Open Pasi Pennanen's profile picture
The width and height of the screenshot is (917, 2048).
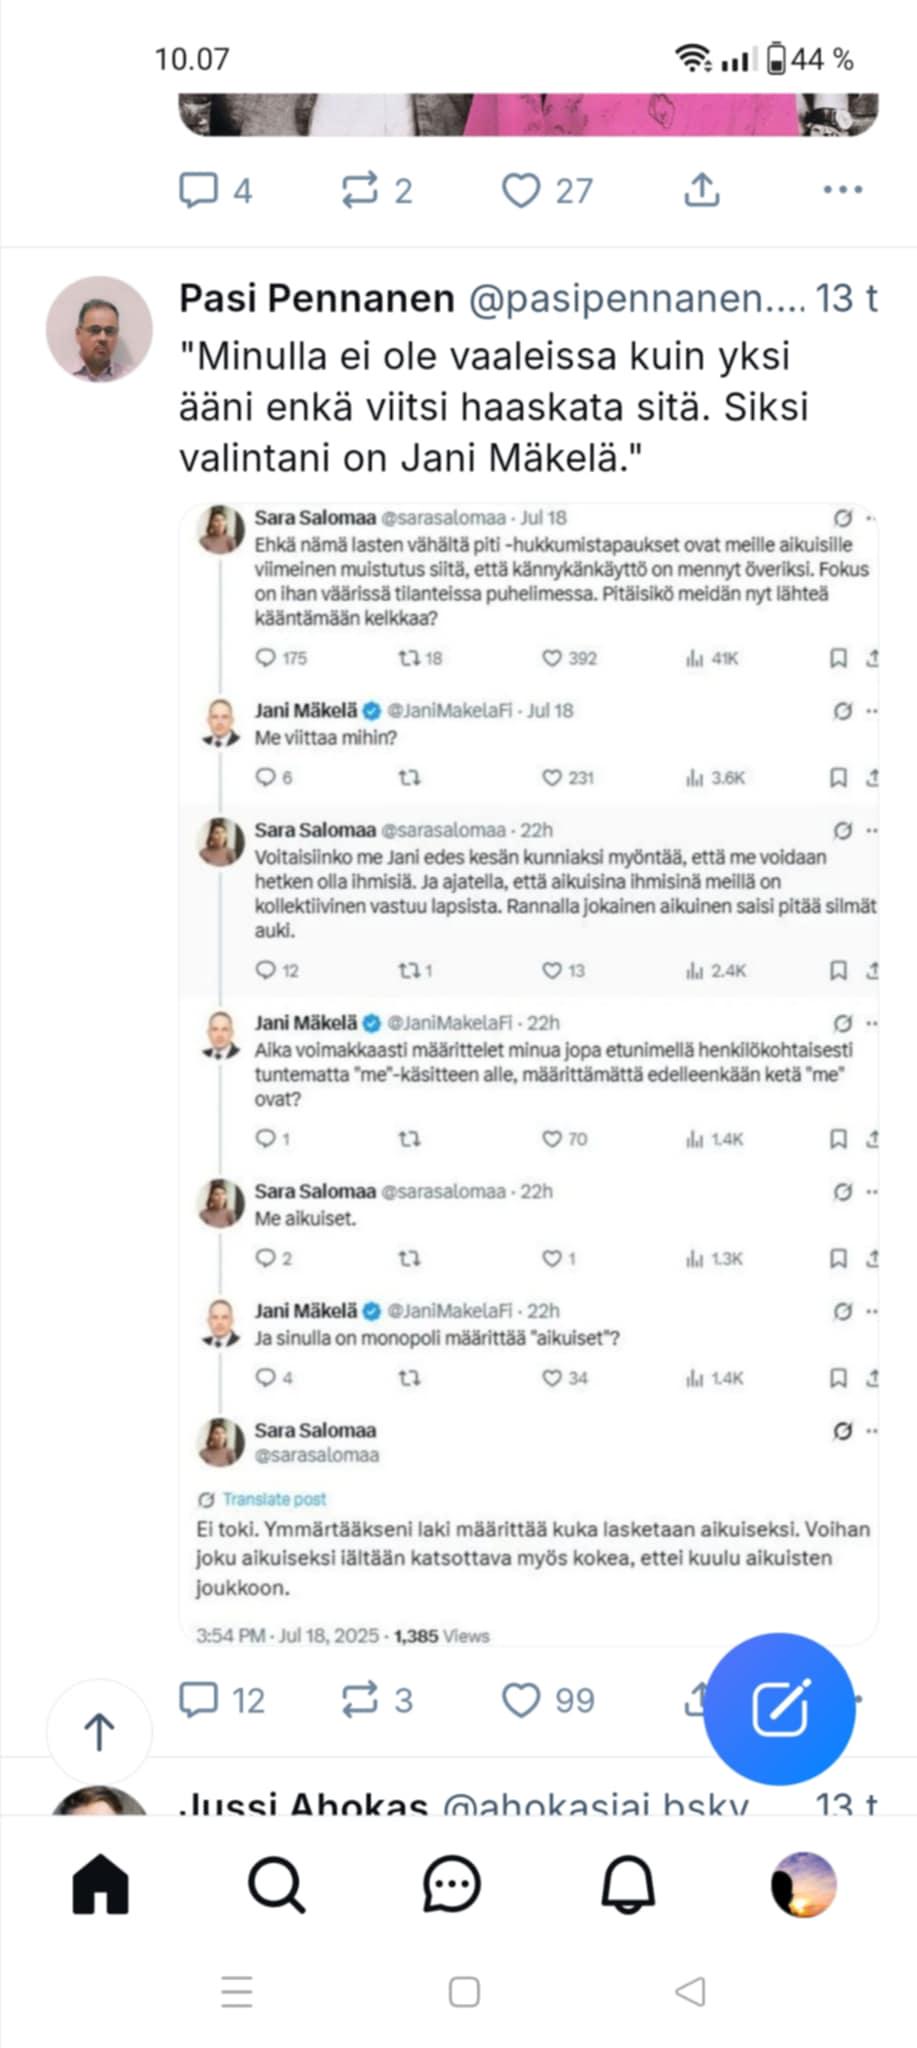99,329
